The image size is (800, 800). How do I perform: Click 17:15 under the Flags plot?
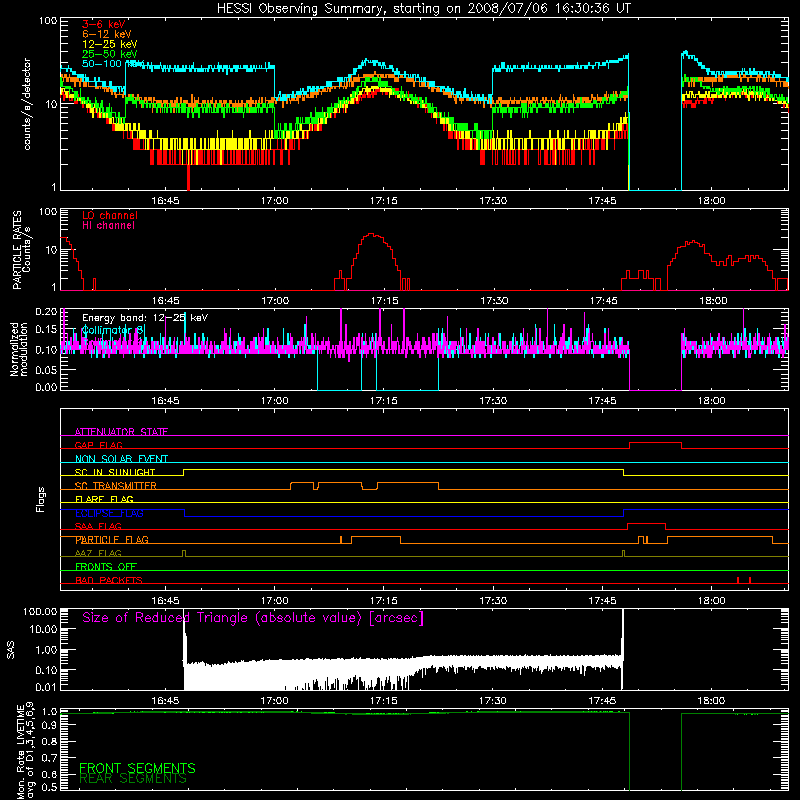384,601
